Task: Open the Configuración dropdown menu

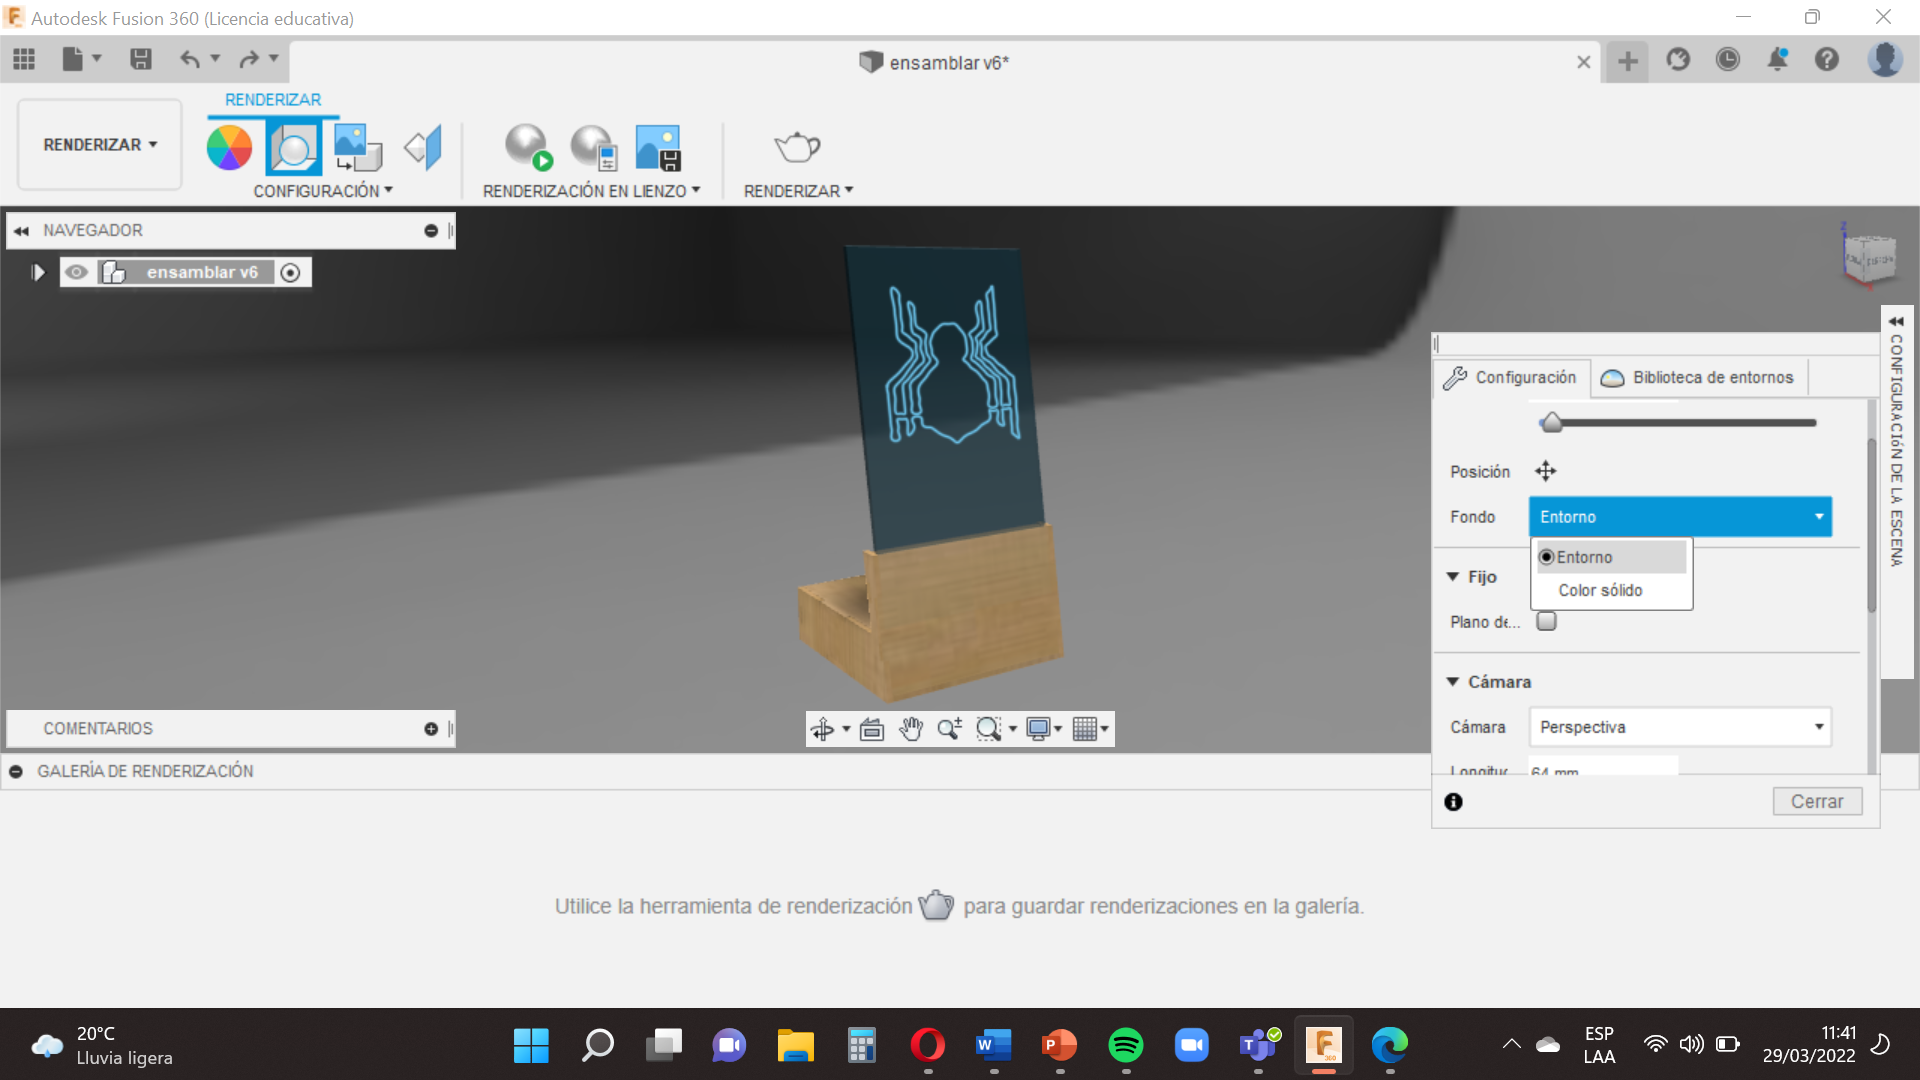Action: coord(323,191)
